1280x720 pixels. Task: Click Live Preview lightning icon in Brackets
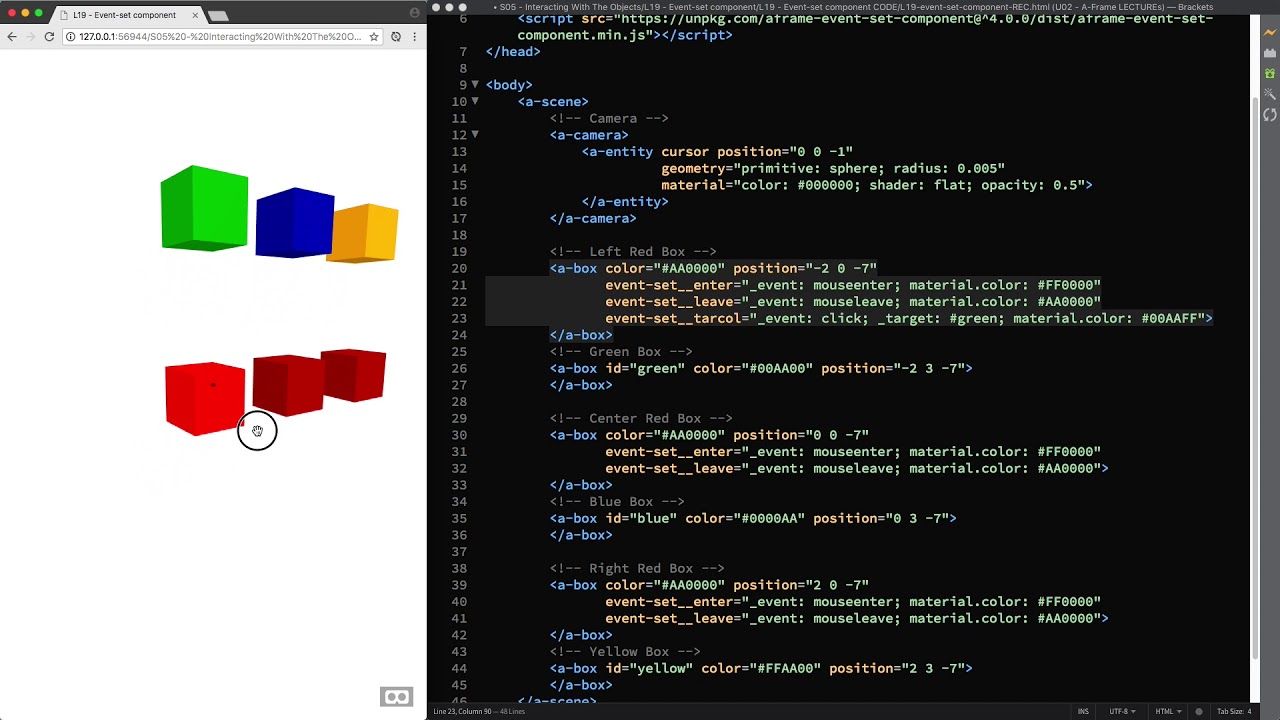pos(1270,32)
